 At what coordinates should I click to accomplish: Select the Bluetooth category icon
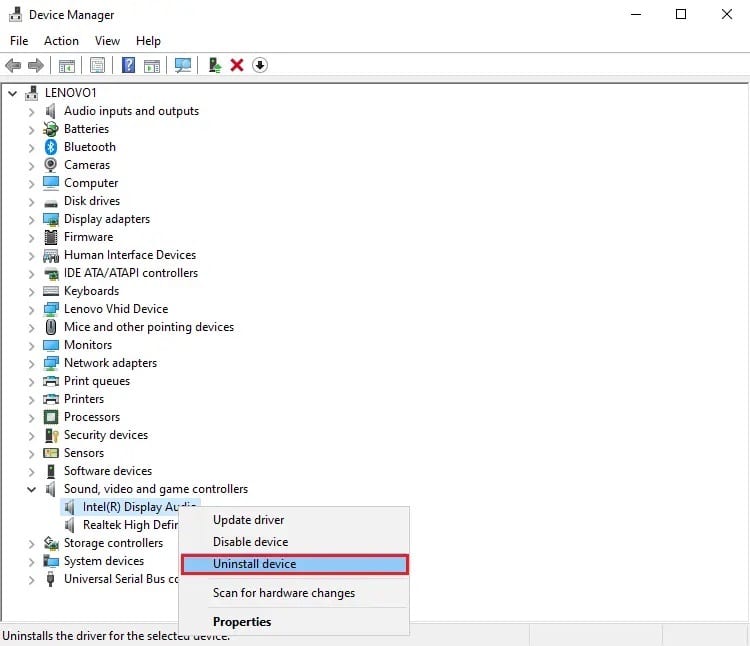pos(51,147)
